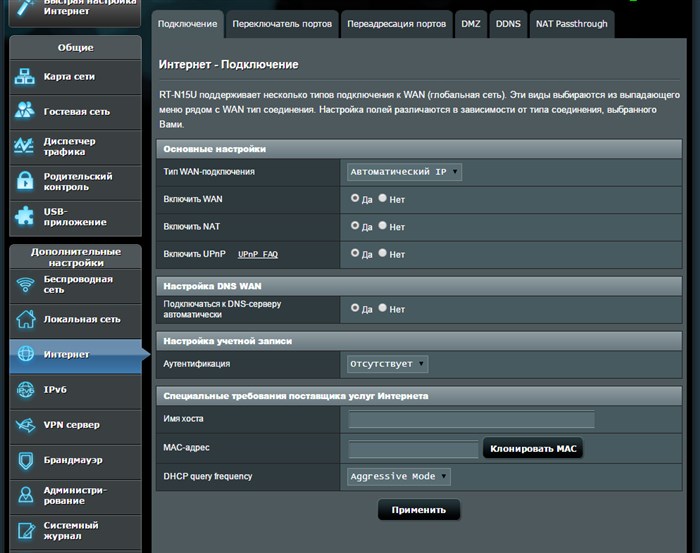Click quick Internet setup wand icon
Image resolution: width=700 pixels, height=553 pixels.
25,7
